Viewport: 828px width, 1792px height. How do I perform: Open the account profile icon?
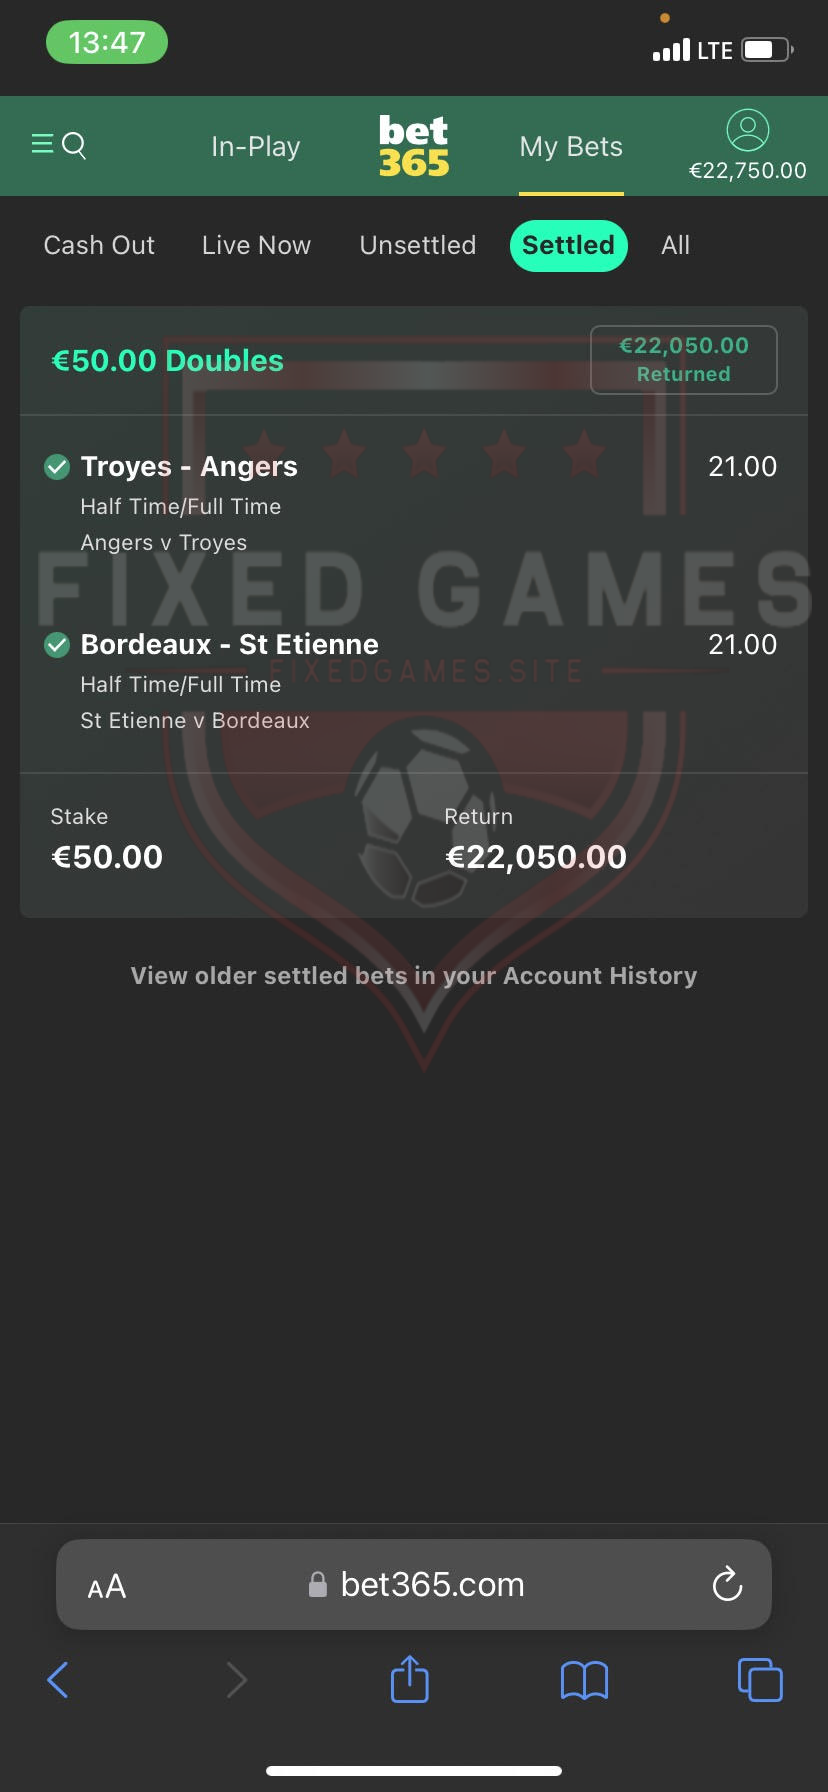(747, 130)
